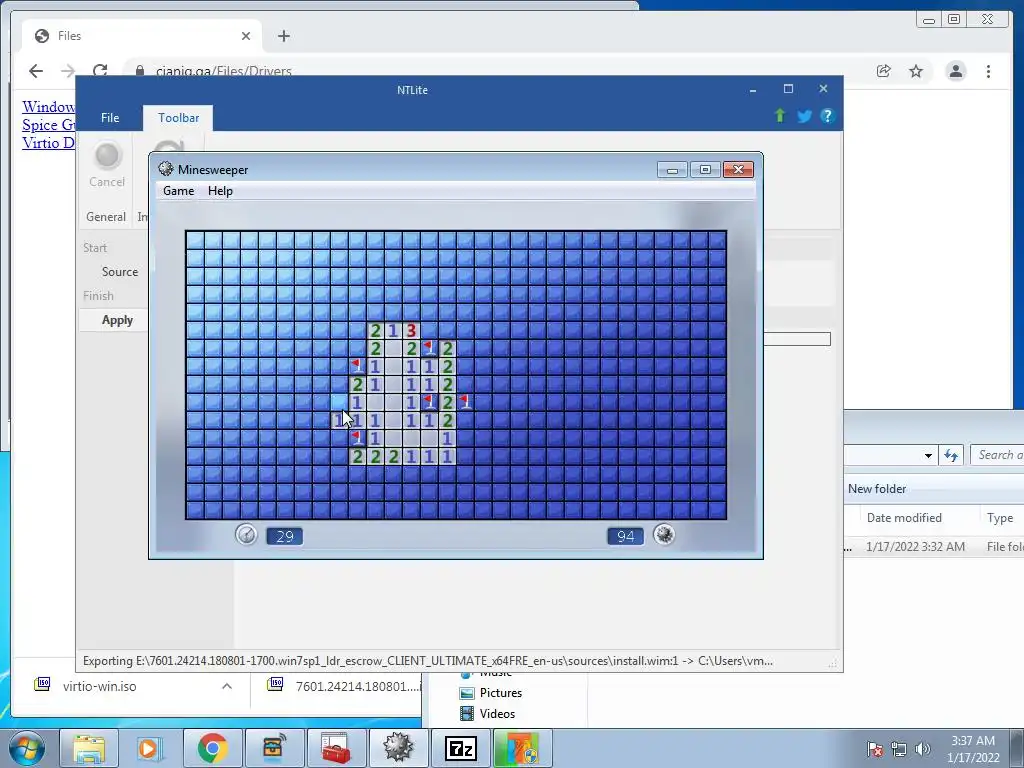The width and height of the screenshot is (1024, 768).
Task: Switch to Minesweeper in the taskbar
Action: click(x=398, y=748)
